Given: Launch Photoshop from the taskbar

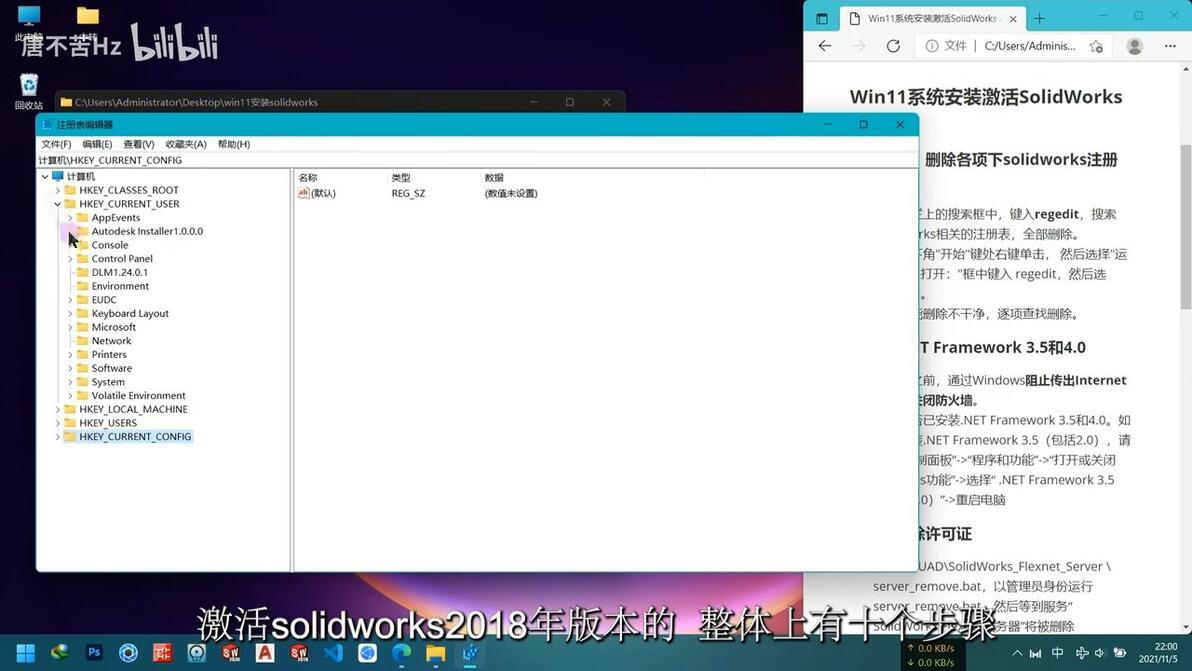Looking at the screenshot, I should [94, 653].
